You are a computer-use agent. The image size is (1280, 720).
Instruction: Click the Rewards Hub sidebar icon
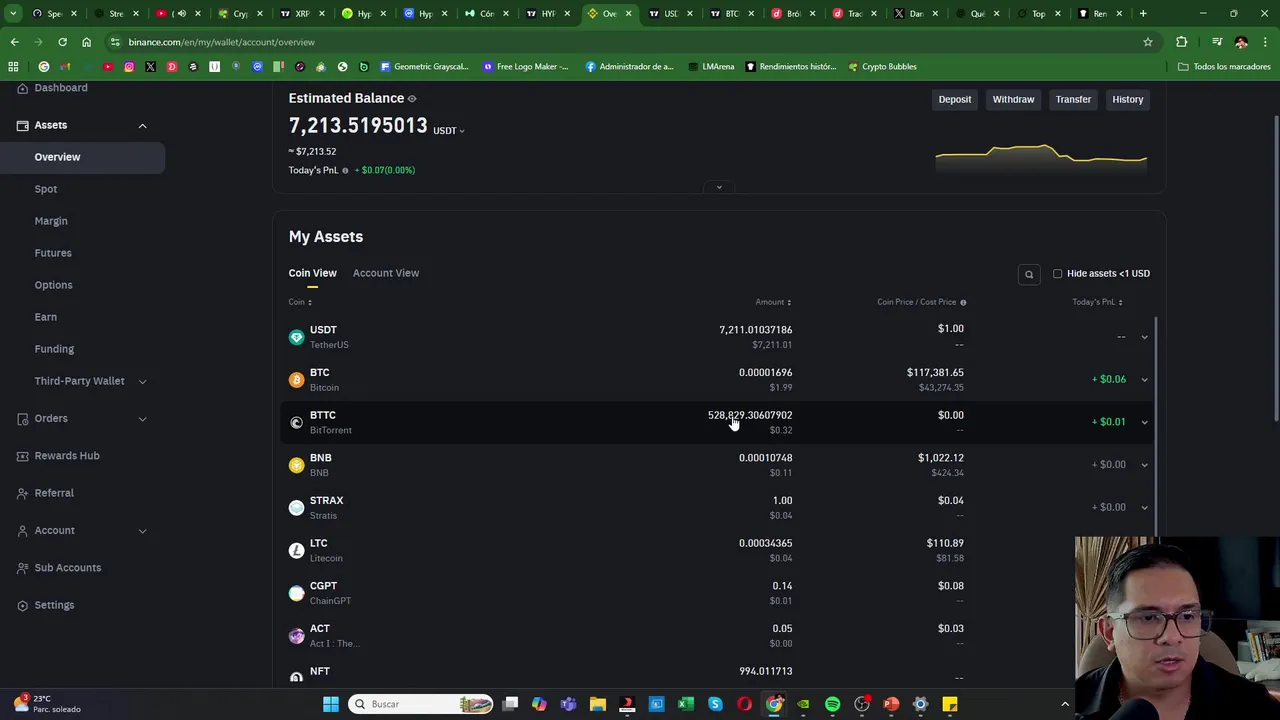pyautogui.click(x=23, y=456)
